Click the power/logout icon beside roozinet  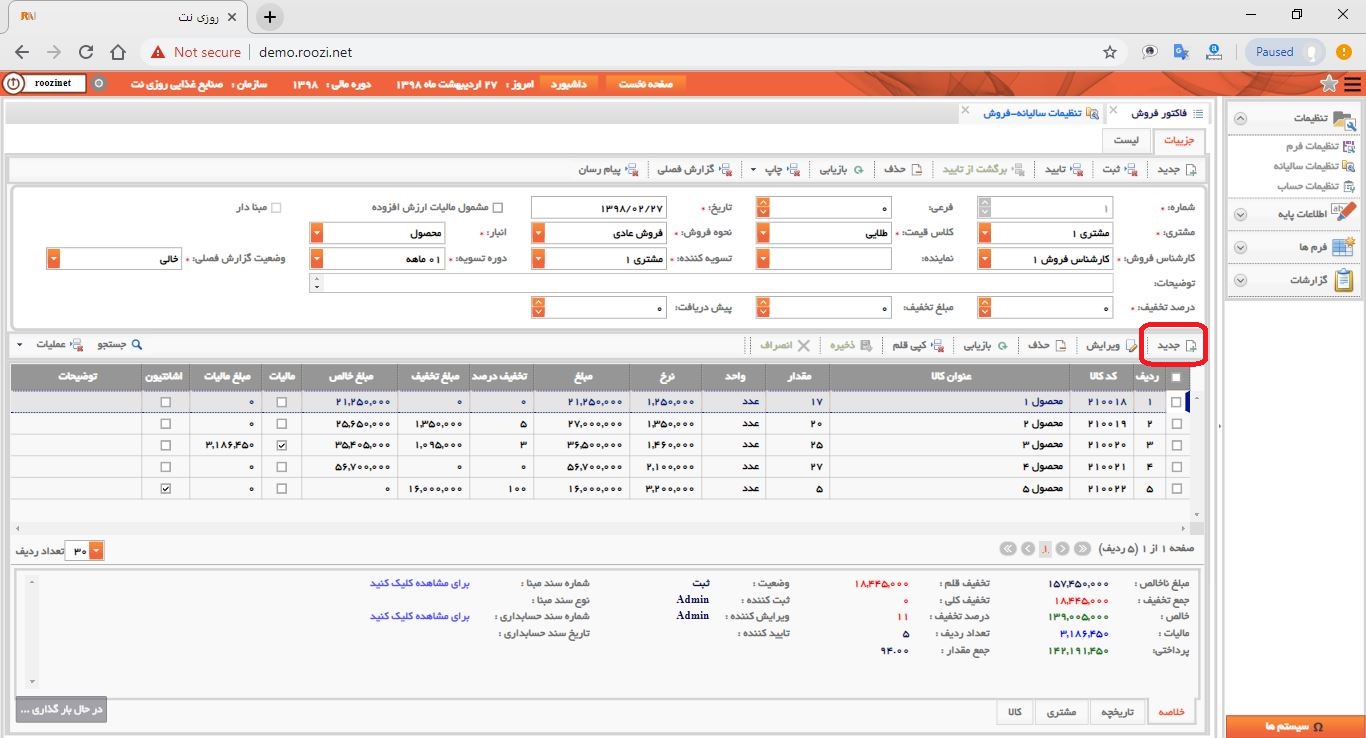[x=13, y=84]
